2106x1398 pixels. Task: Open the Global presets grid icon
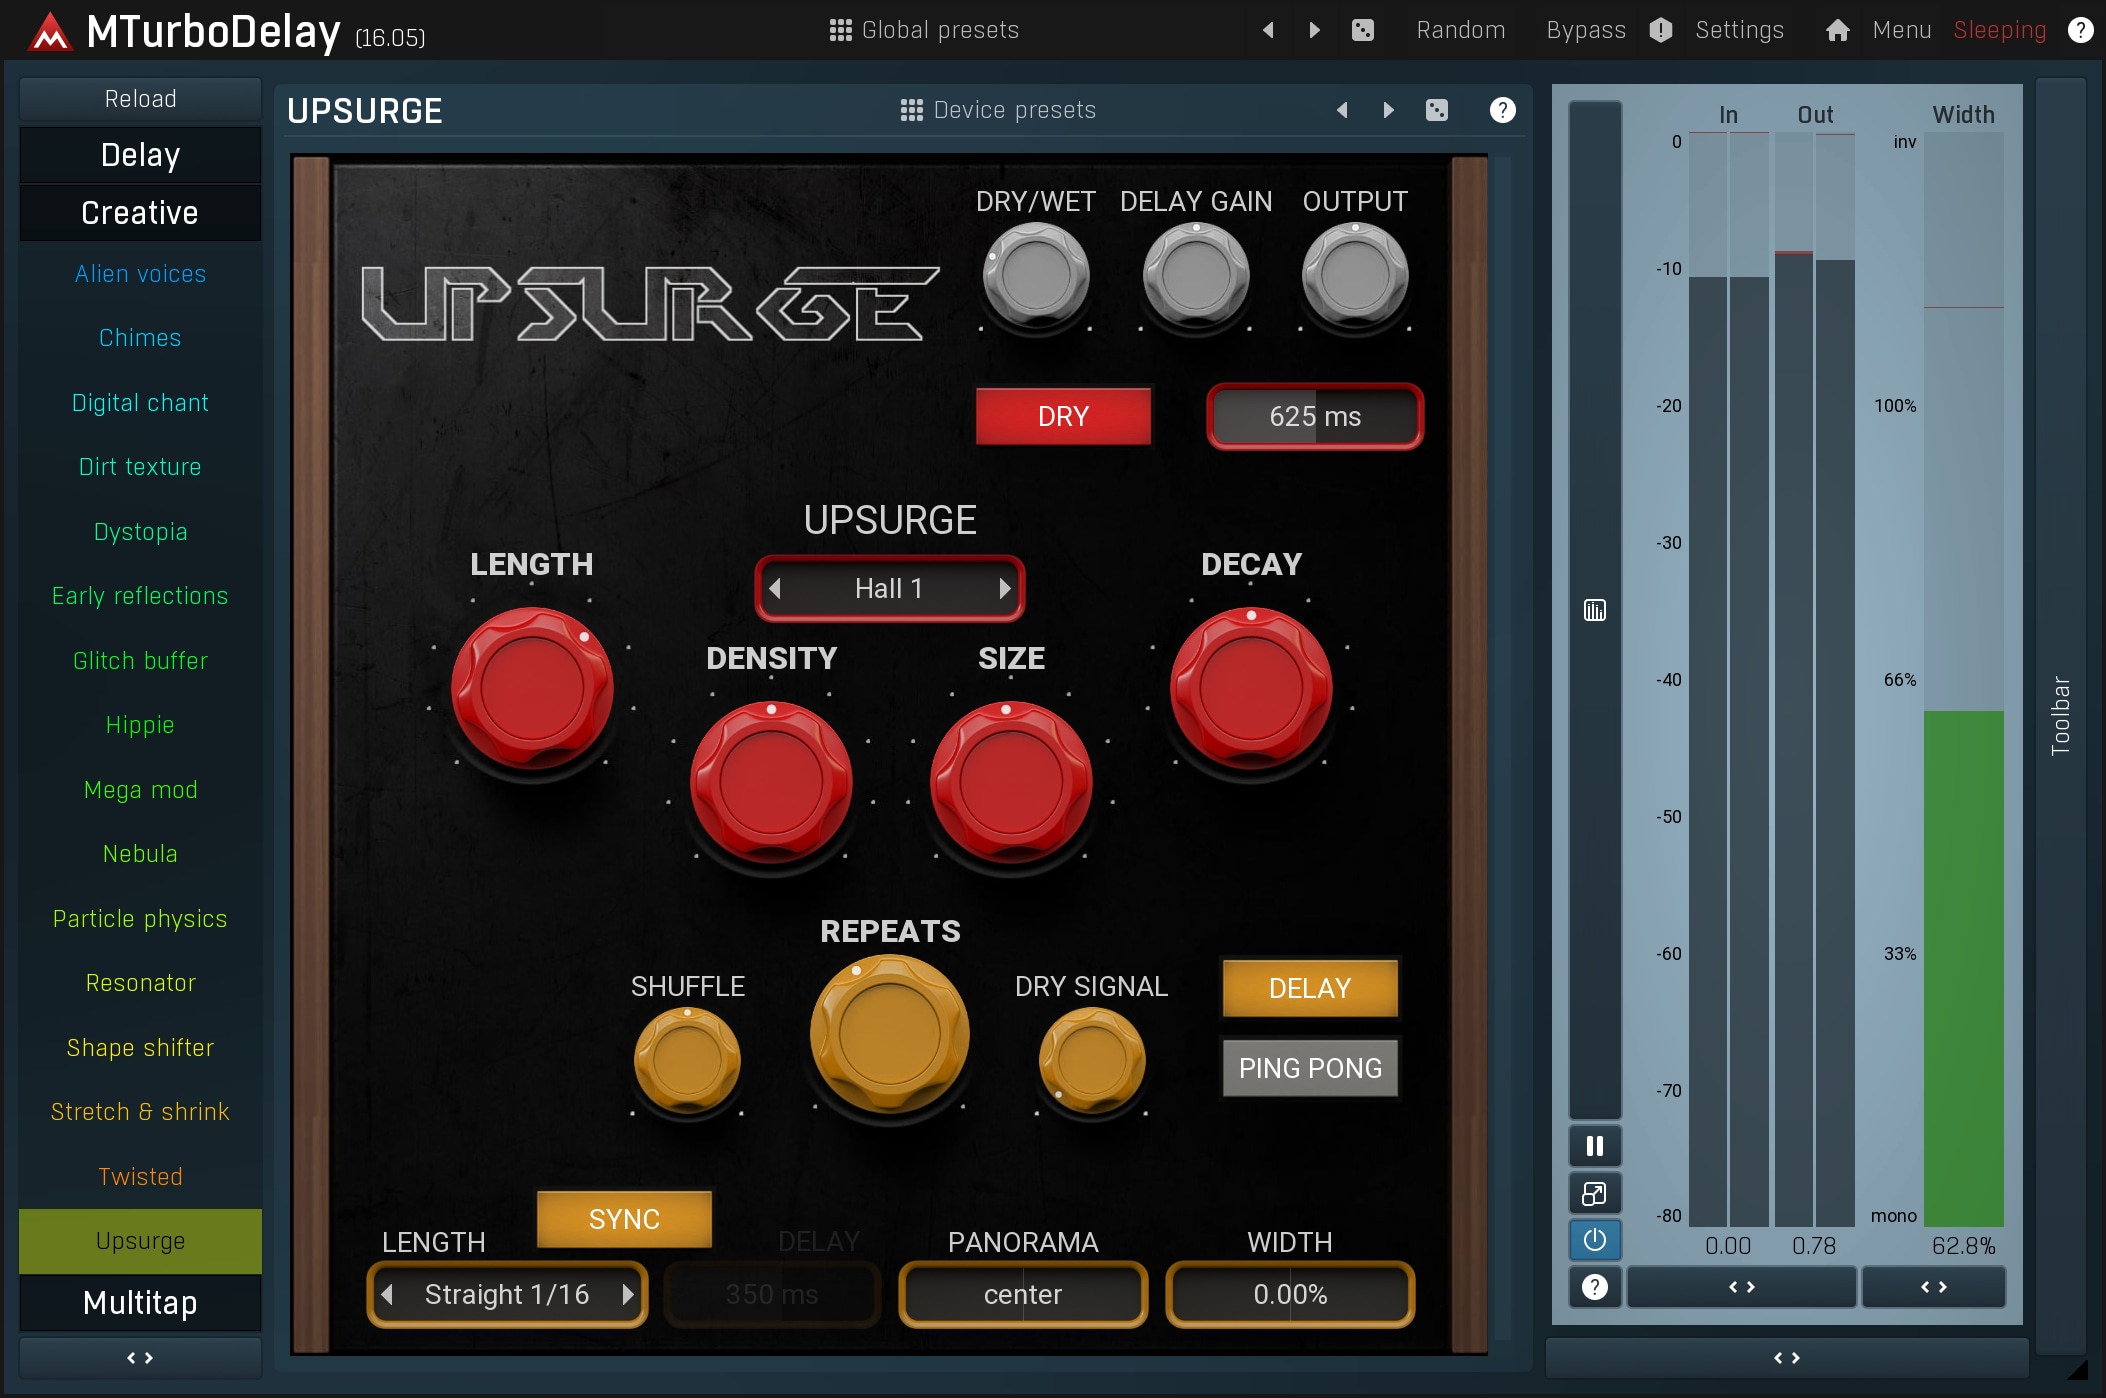840,30
